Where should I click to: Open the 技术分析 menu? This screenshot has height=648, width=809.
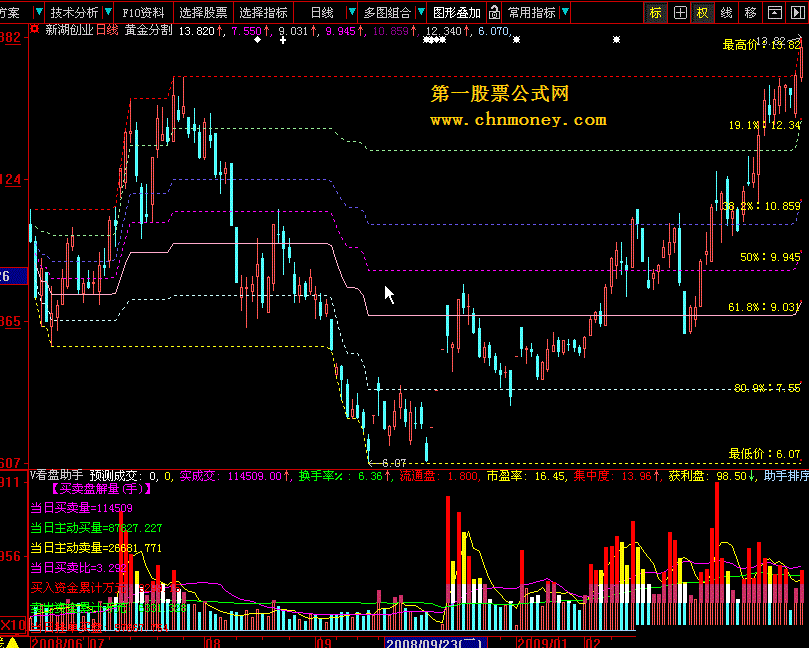coord(74,12)
